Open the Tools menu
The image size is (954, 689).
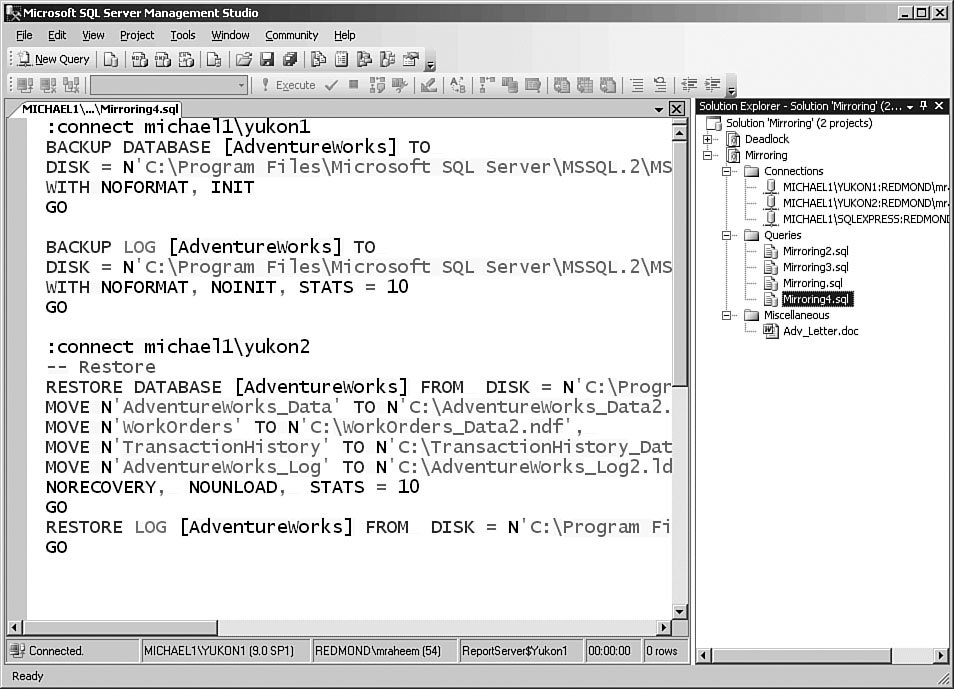pyautogui.click(x=183, y=35)
